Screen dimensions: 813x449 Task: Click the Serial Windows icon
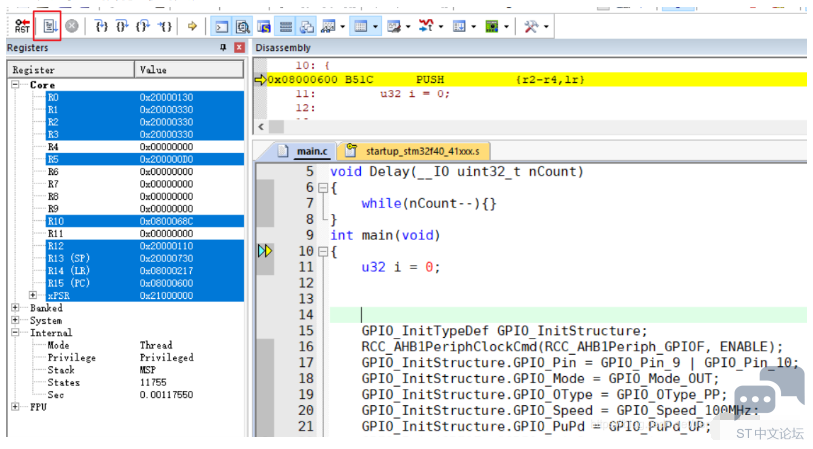pos(394,26)
